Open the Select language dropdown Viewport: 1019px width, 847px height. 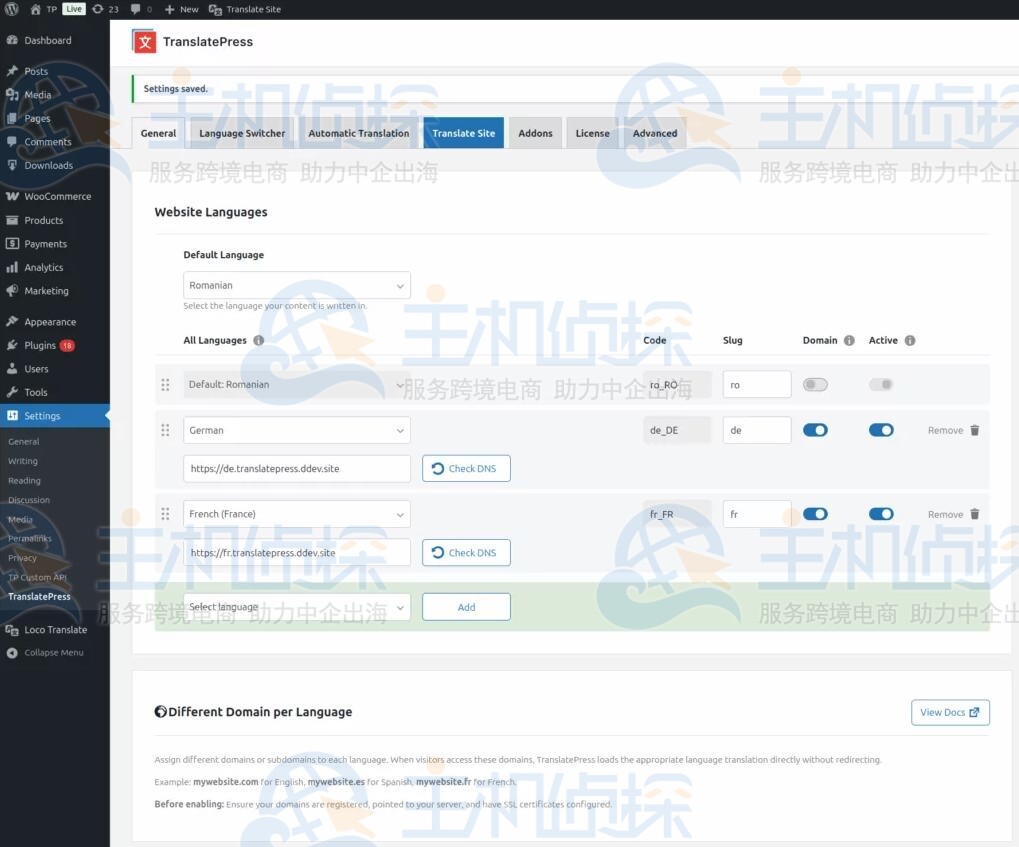296,607
